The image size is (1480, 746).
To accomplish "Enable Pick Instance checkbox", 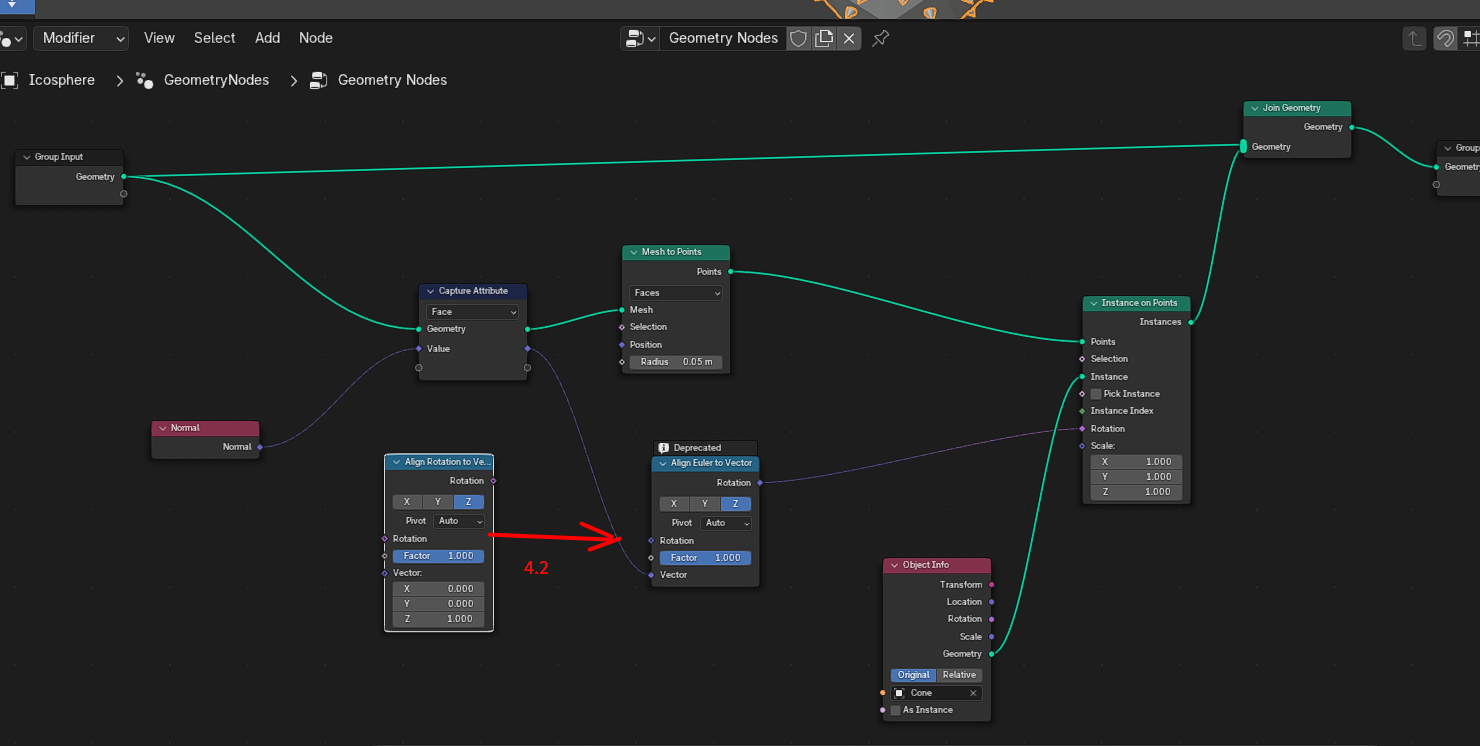I will pyautogui.click(x=1095, y=394).
